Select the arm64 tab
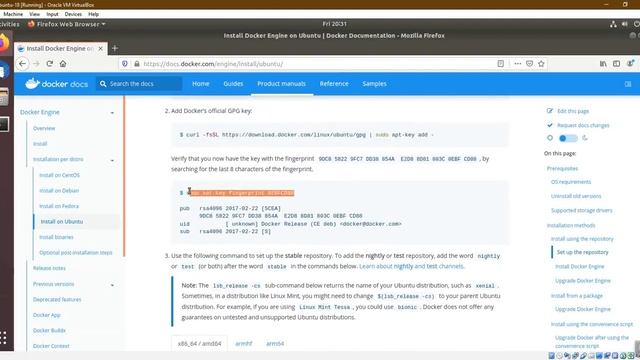The width and height of the screenshot is (640, 360). pyautogui.click(x=275, y=344)
